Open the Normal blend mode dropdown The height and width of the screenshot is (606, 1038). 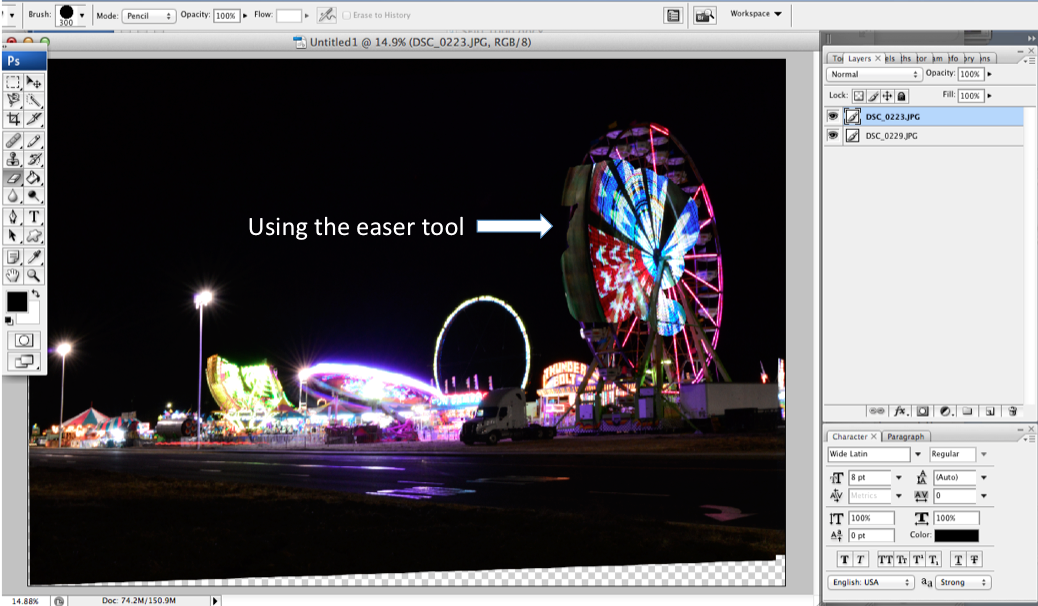[x=874, y=74]
